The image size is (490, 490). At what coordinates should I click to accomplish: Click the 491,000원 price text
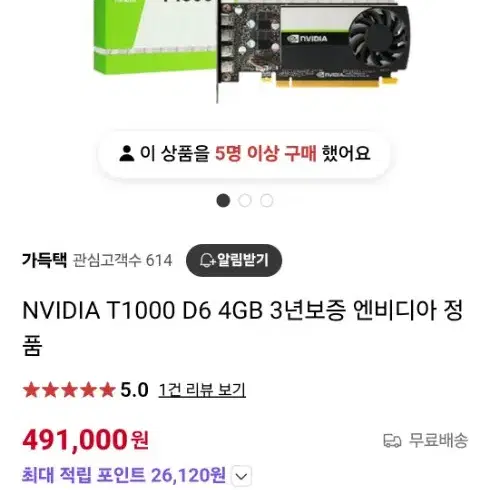[85, 440]
